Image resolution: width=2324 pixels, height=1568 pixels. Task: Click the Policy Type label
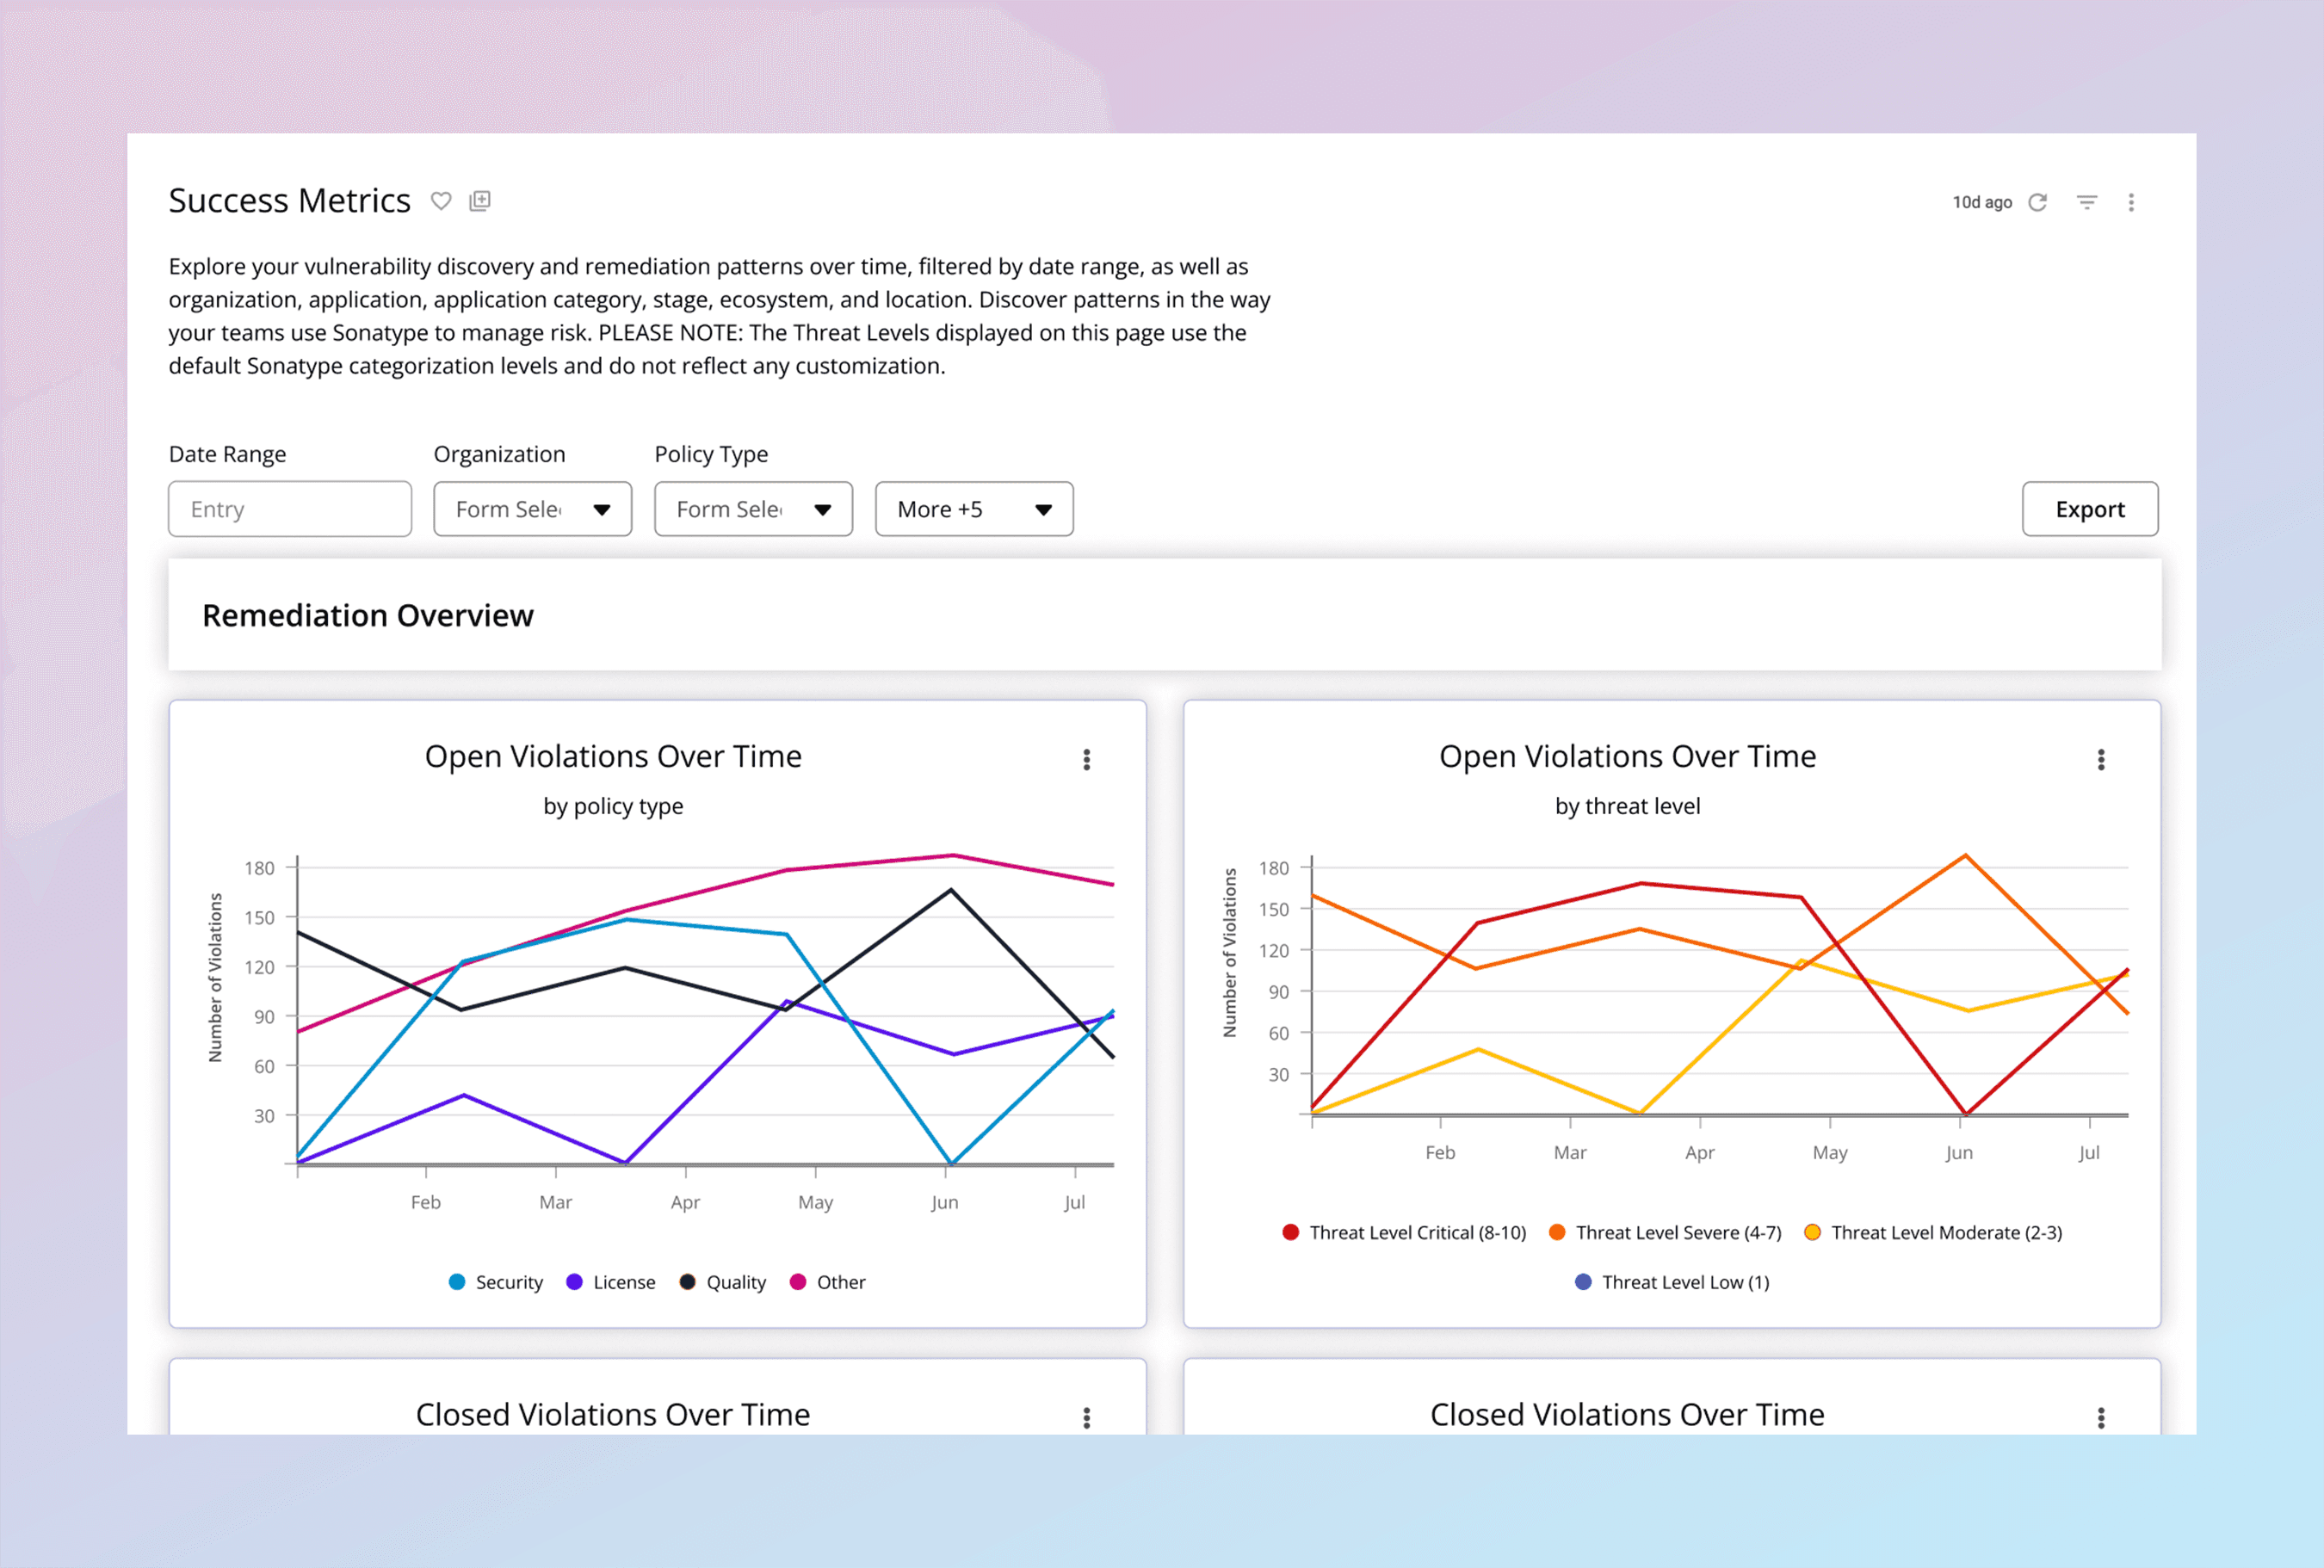click(x=712, y=454)
